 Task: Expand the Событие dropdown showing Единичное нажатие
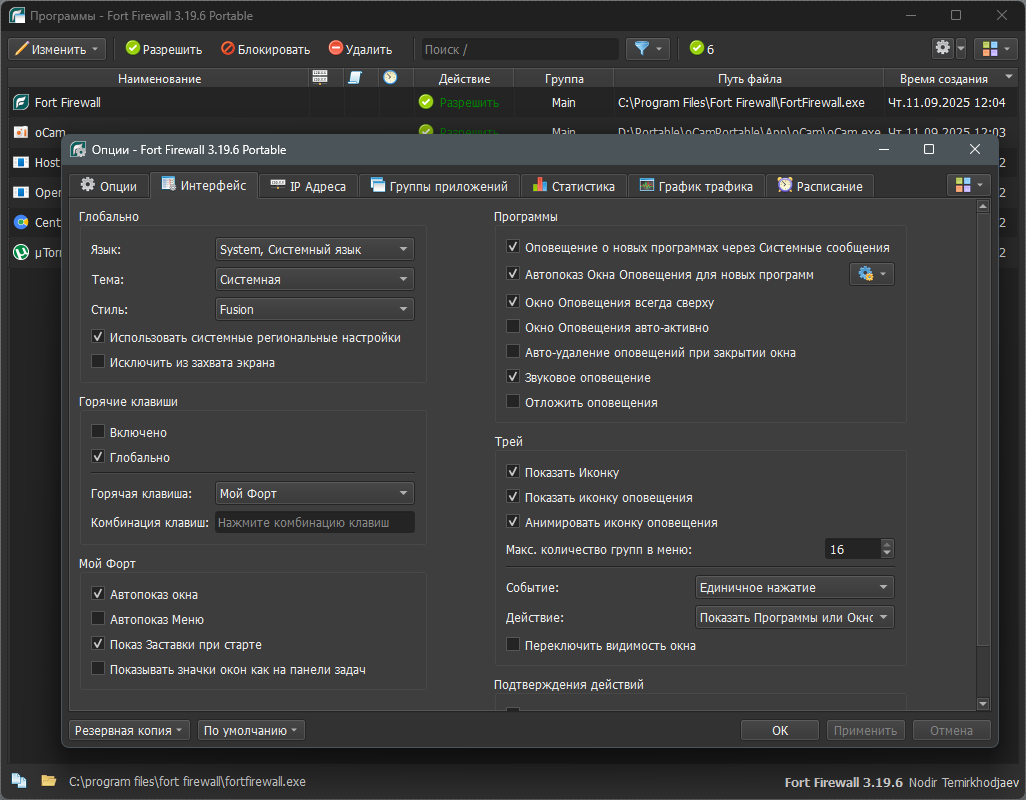(x=794, y=587)
